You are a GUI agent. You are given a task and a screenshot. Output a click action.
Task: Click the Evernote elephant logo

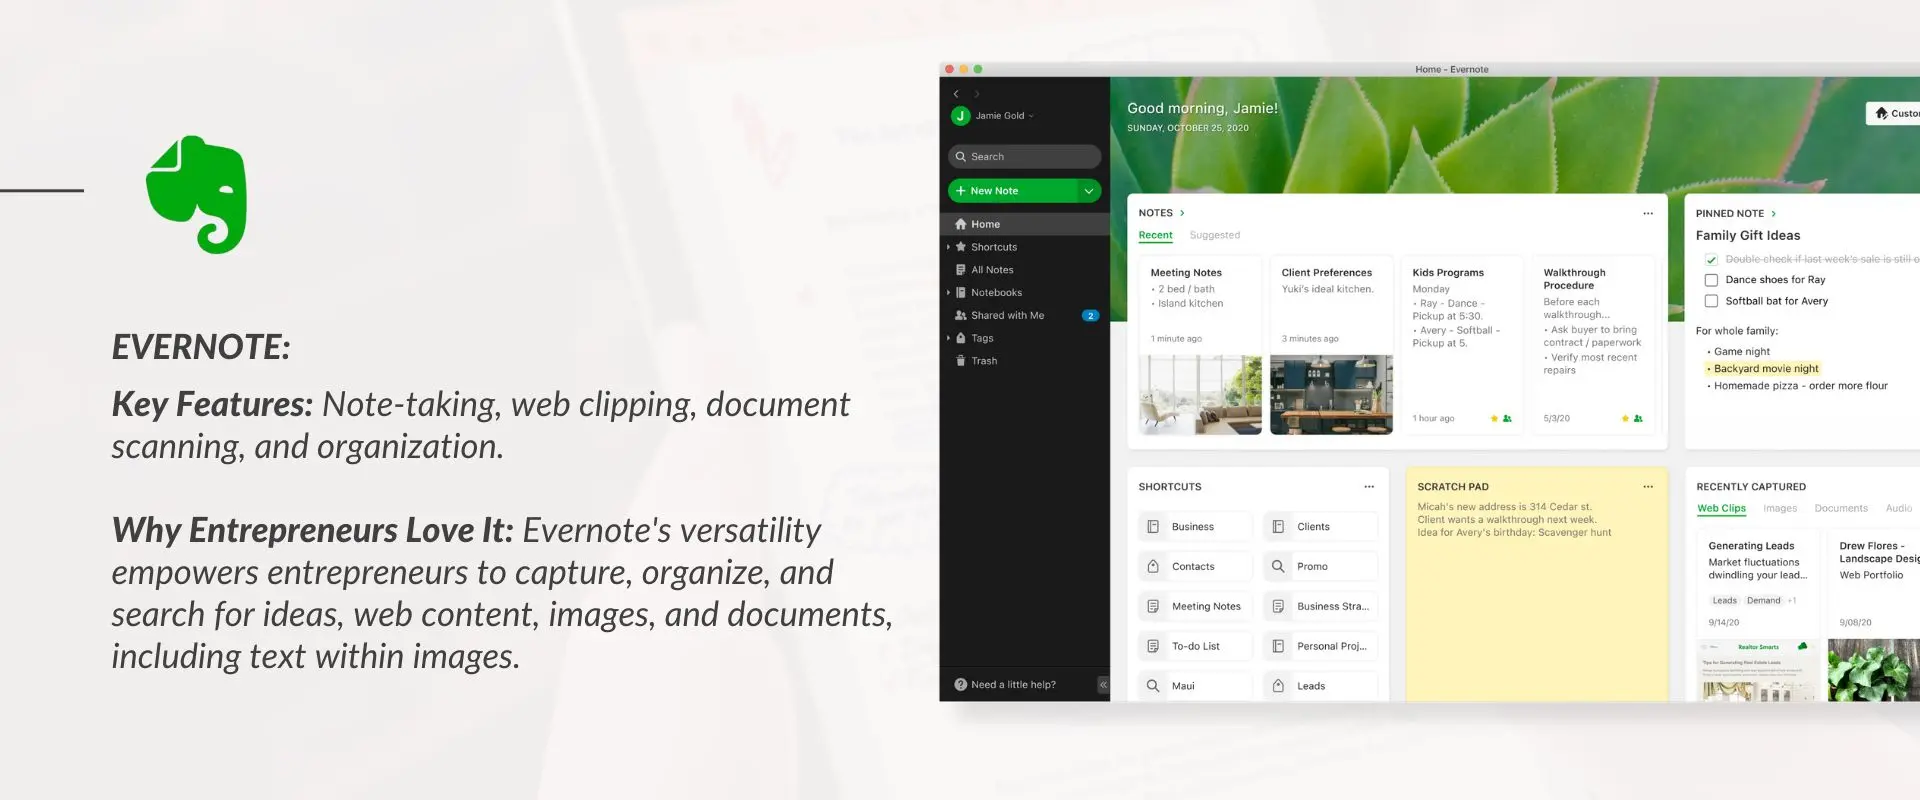pyautogui.click(x=196, y=194)
